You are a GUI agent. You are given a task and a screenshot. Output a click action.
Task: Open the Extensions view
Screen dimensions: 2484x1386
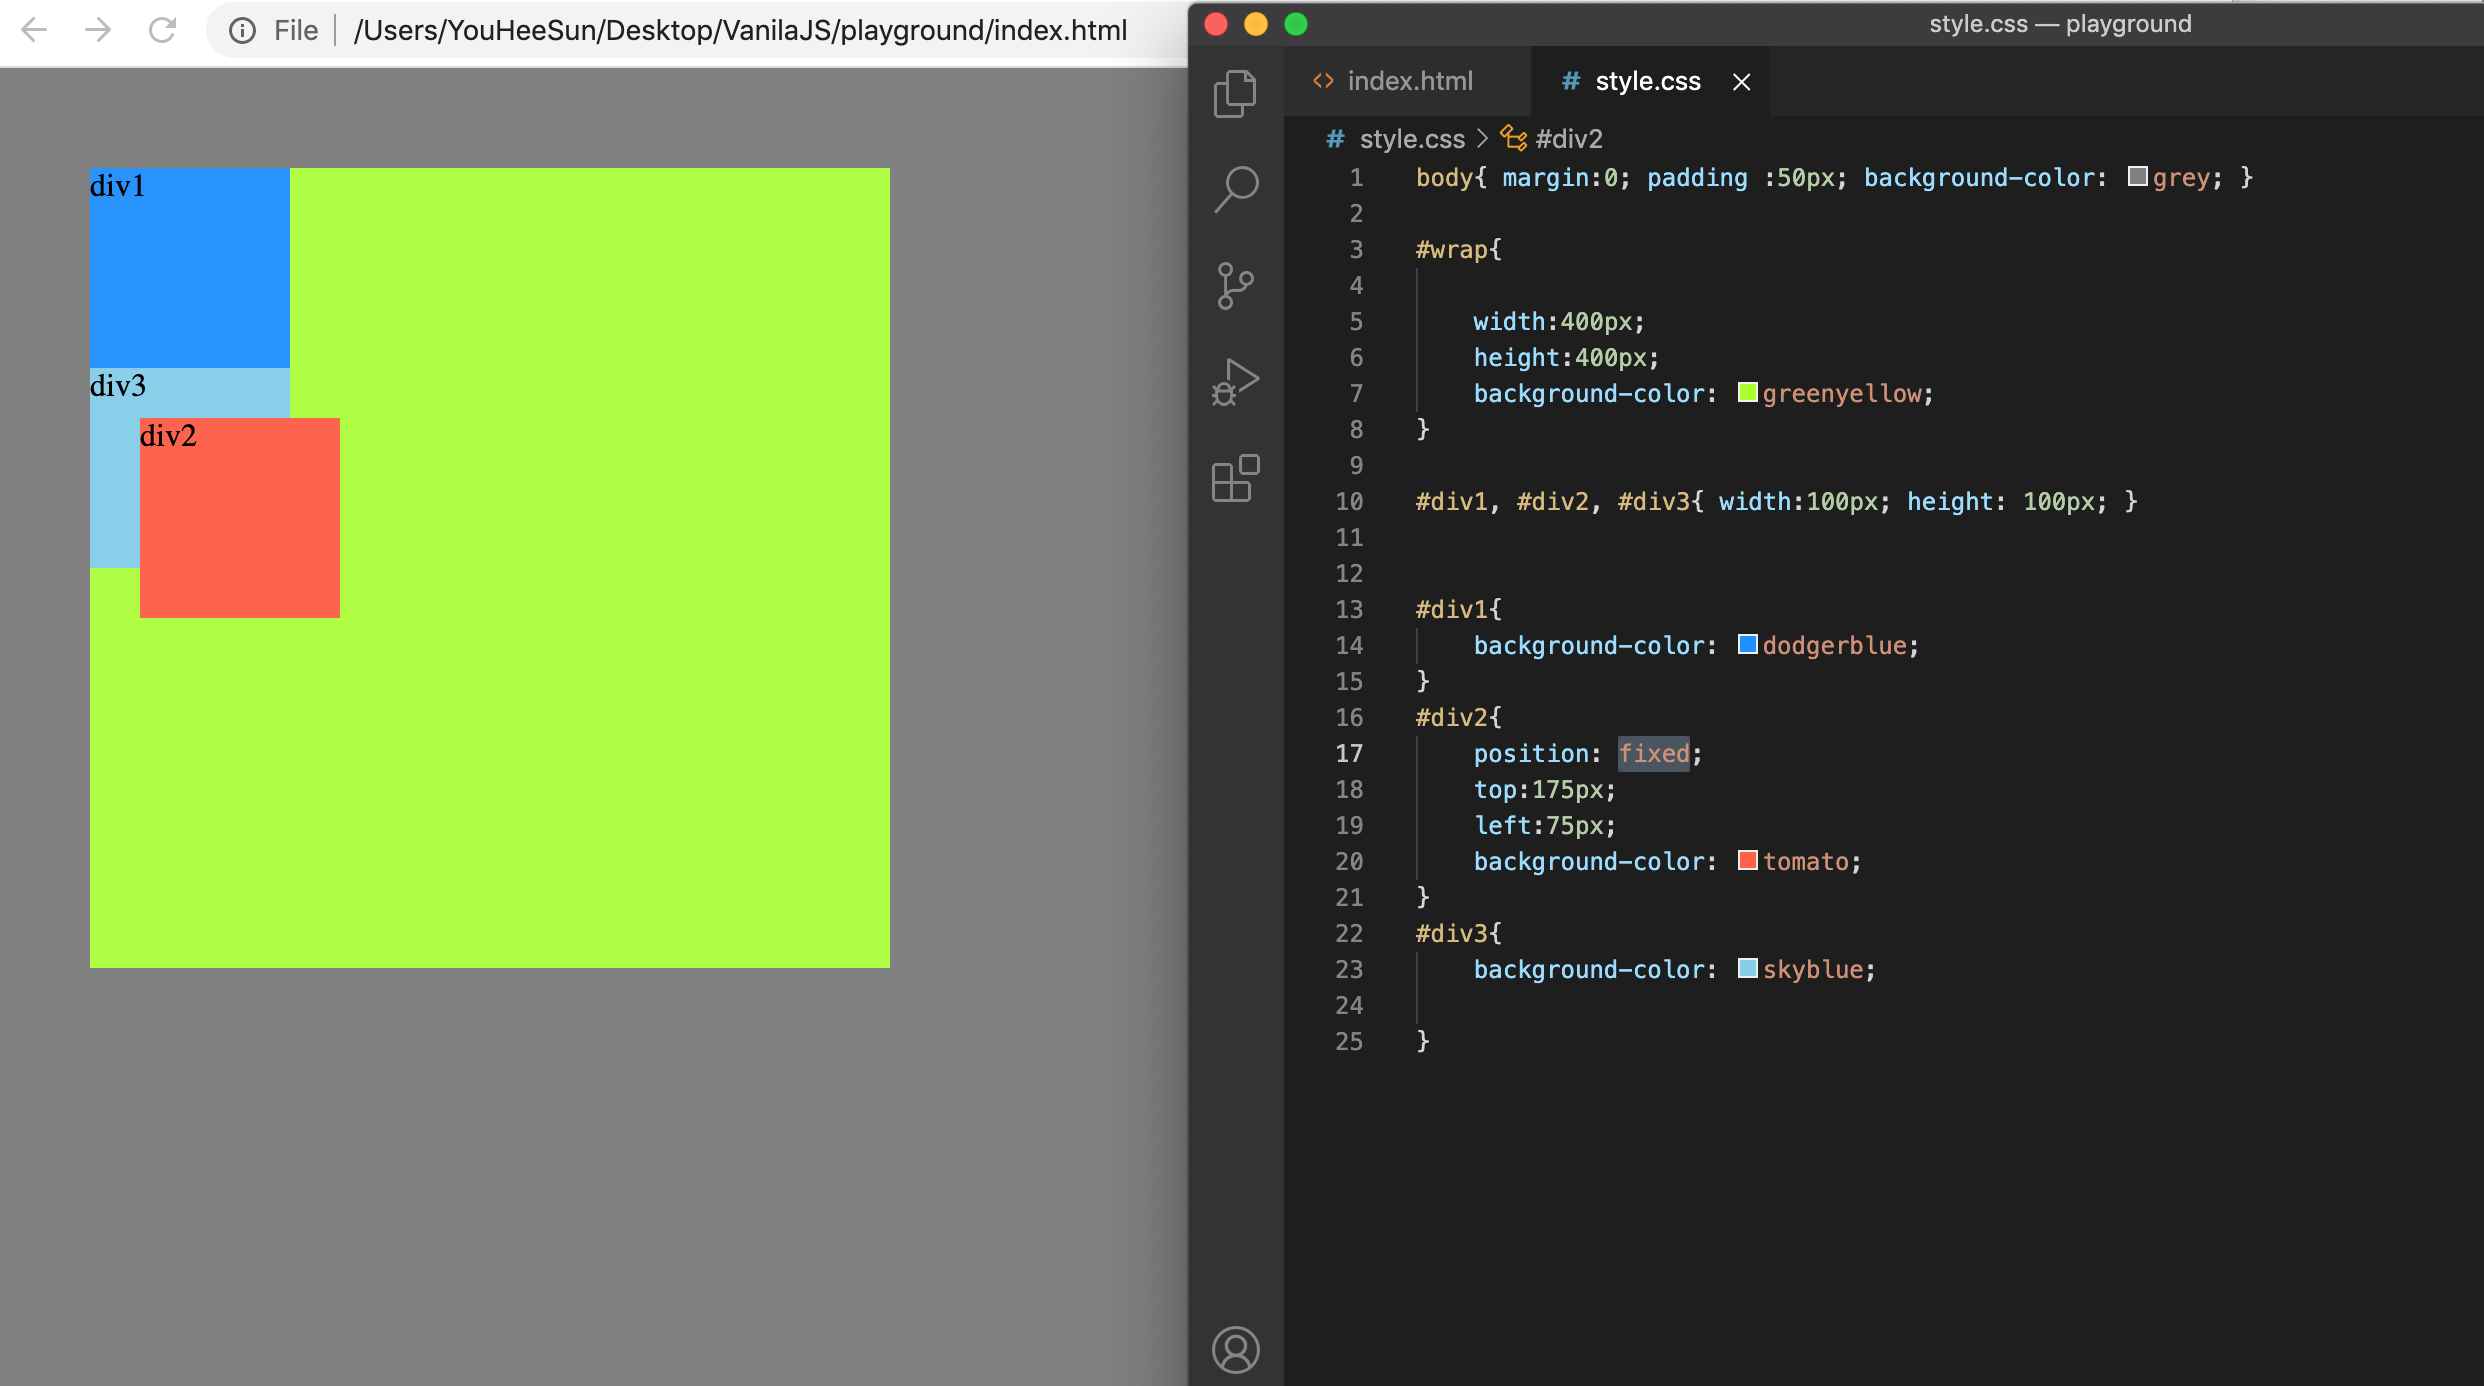[1235, 479]
